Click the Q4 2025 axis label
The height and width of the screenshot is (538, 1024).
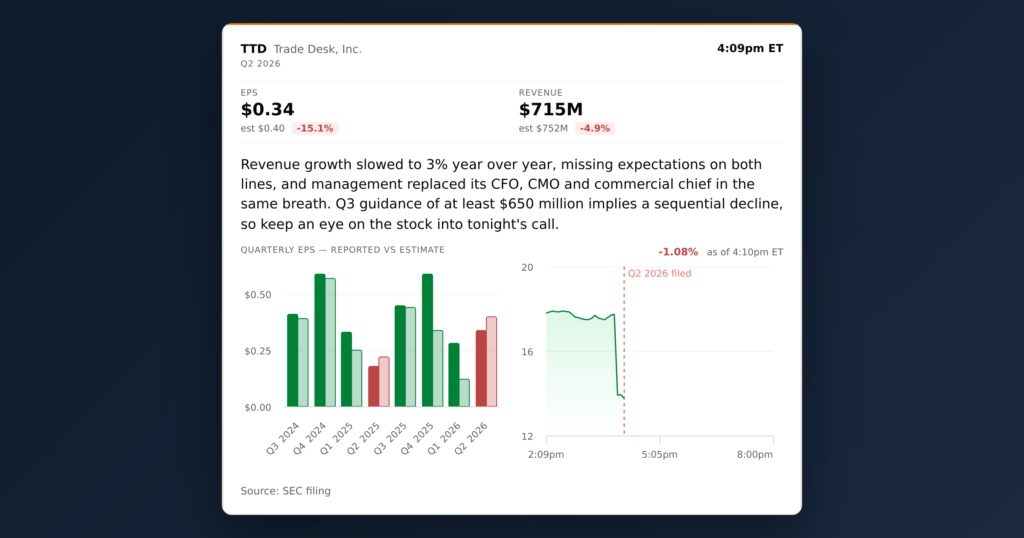(x=417, y=438)
